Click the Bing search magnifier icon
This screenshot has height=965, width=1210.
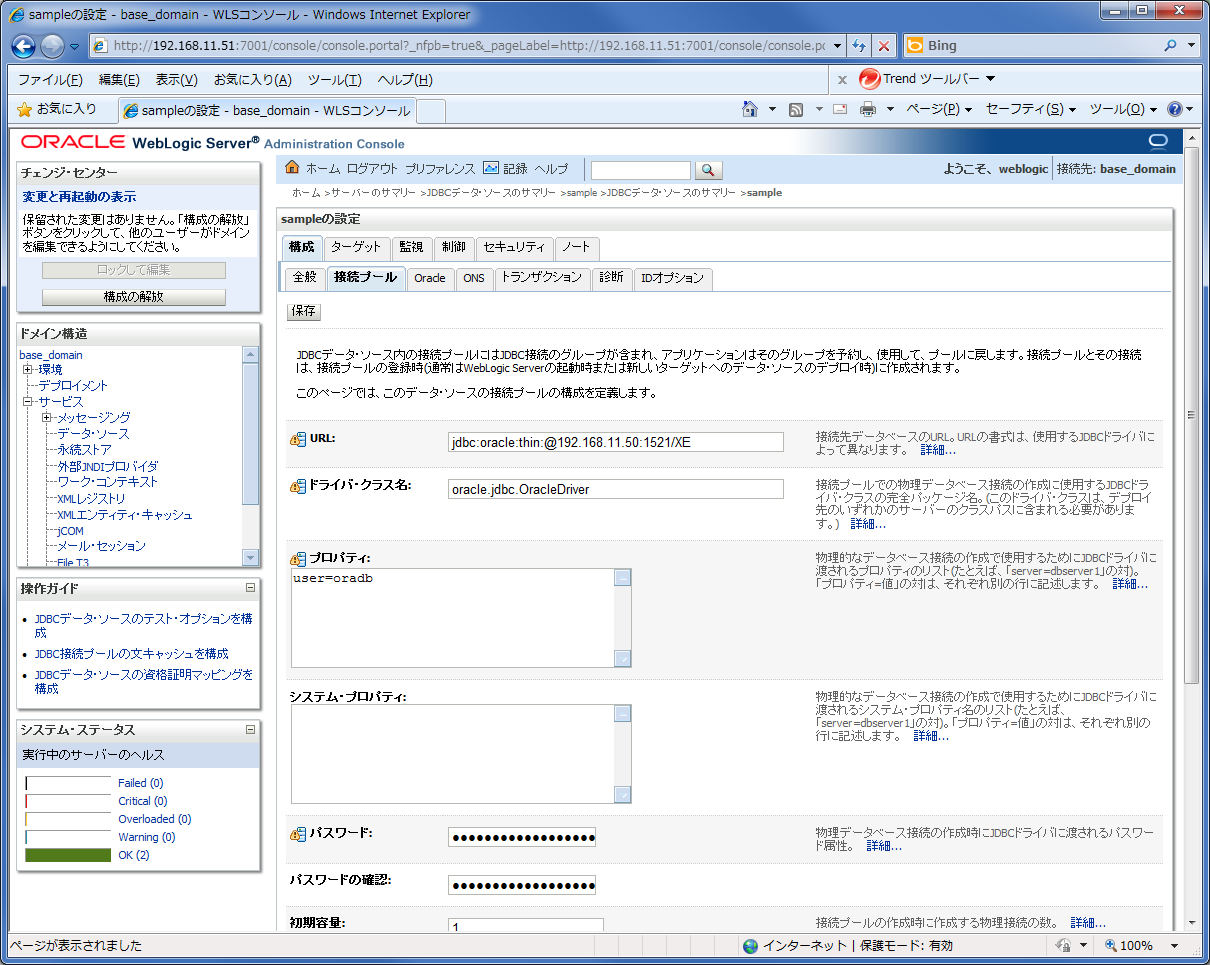(1171, 46)
